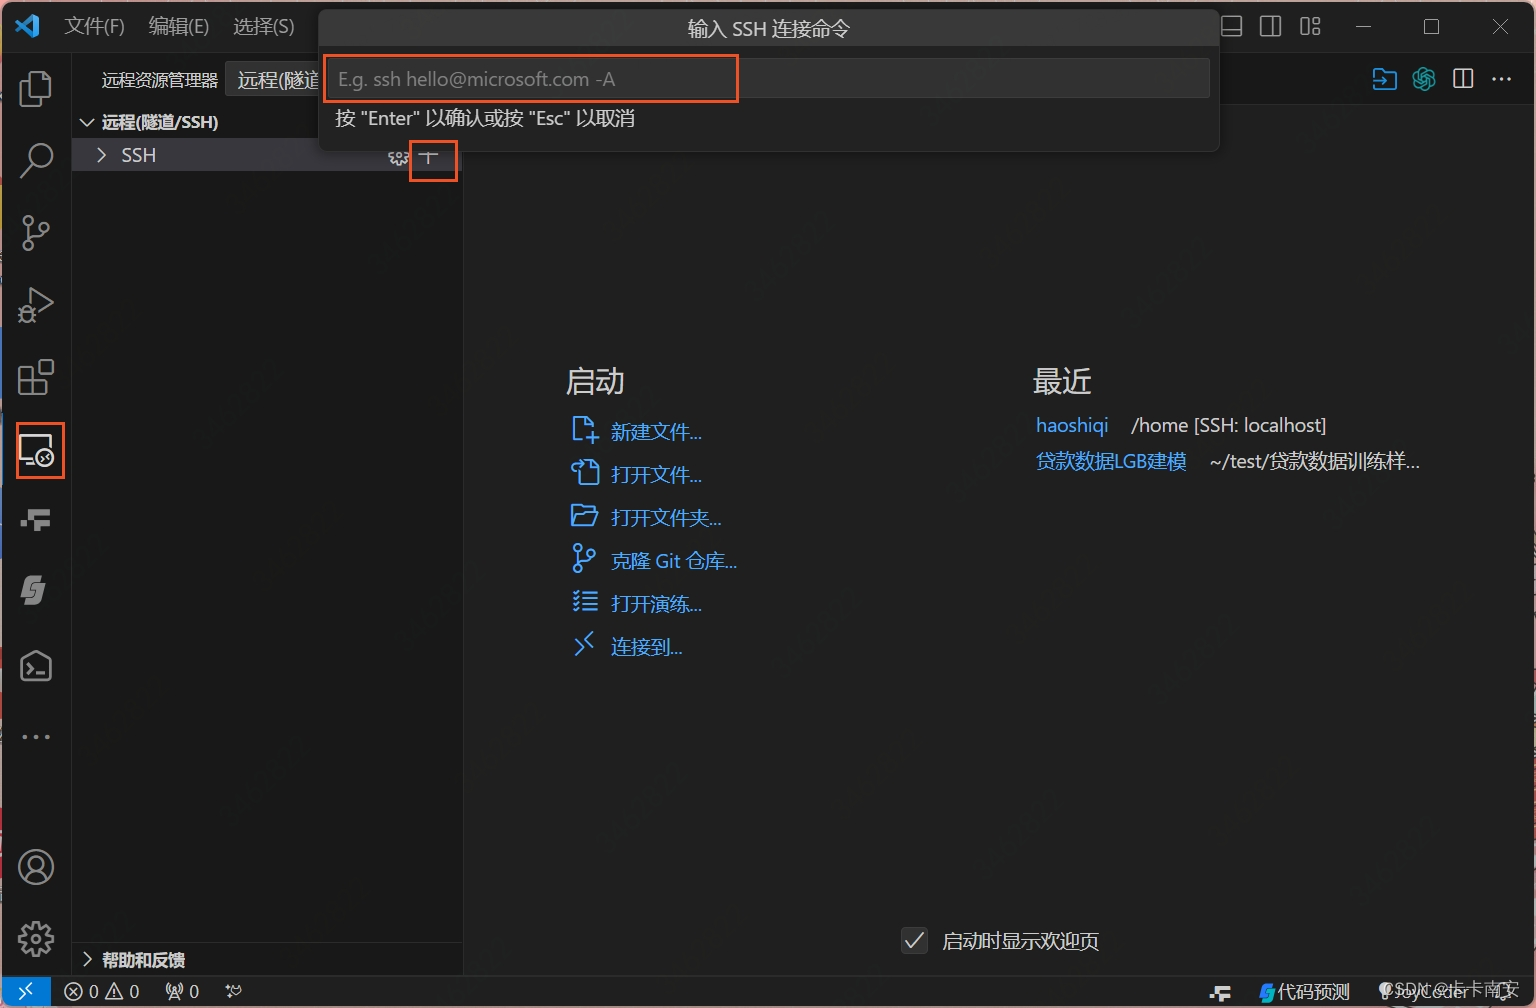
Task: Focus the SSH connection command input
Action: tap(768, 78)
